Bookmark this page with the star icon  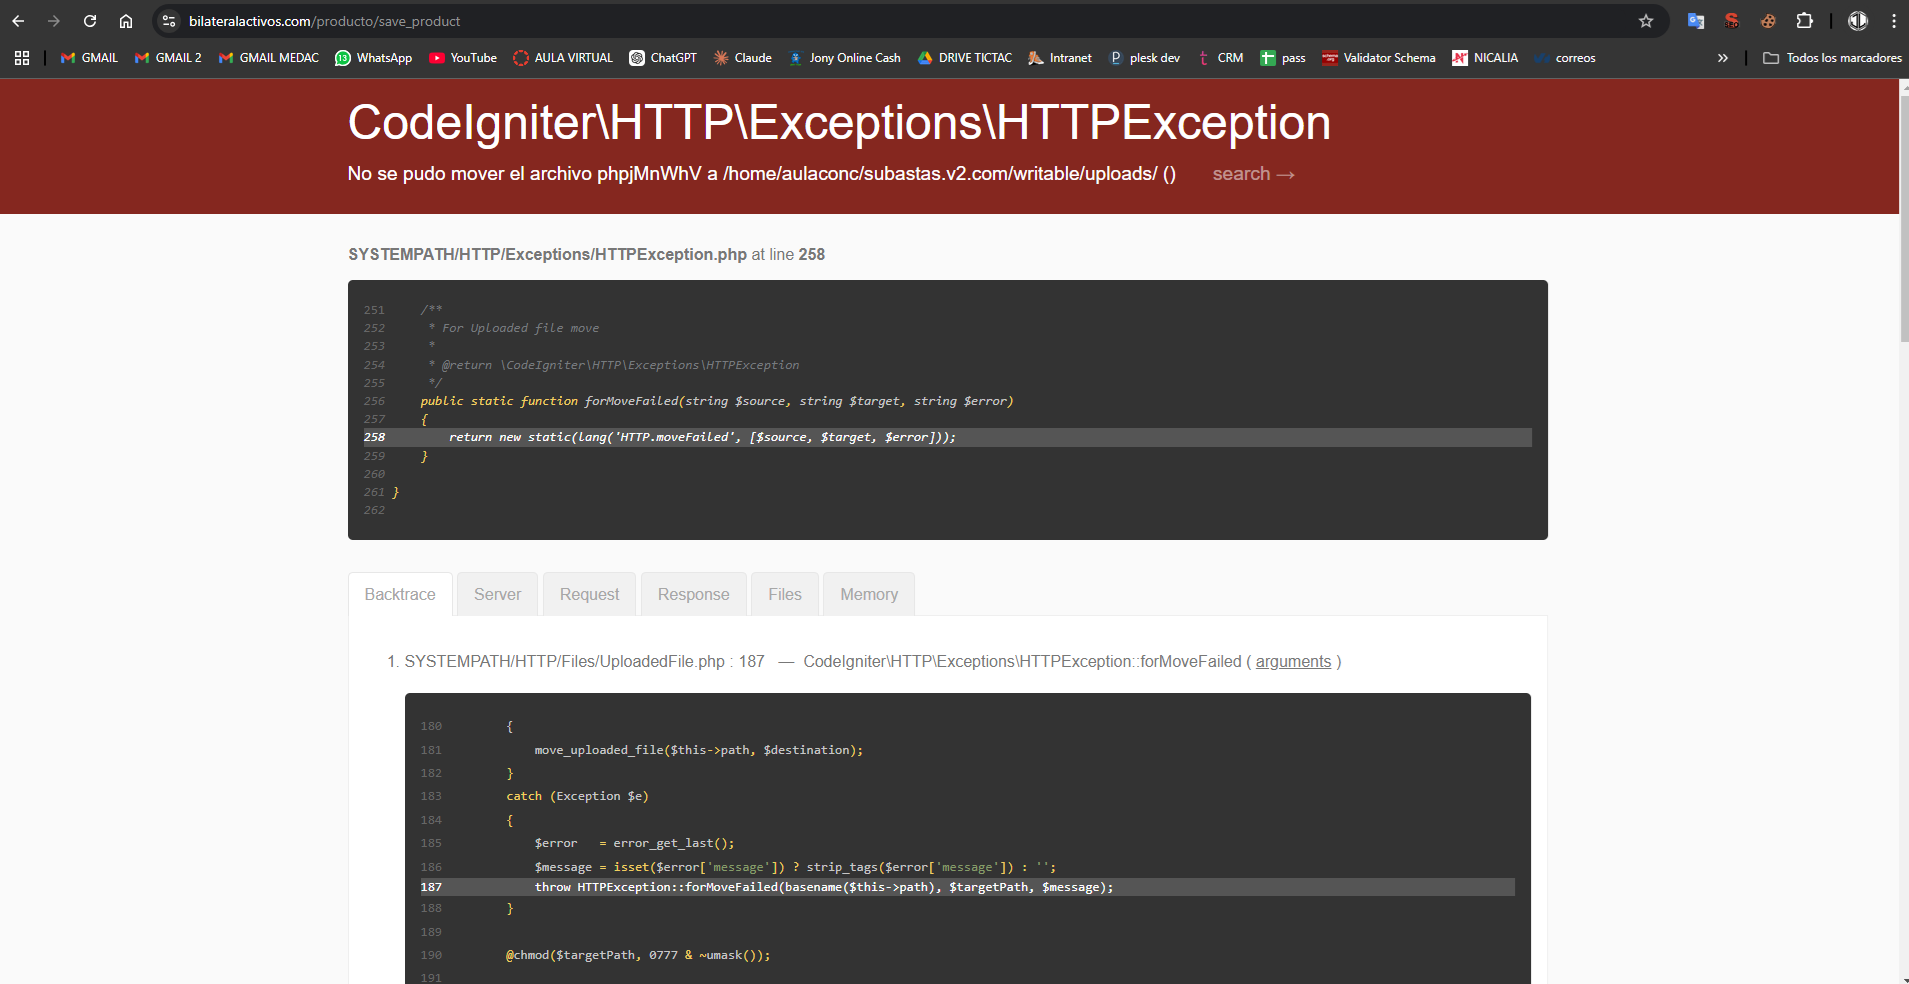pos(1646,21)
